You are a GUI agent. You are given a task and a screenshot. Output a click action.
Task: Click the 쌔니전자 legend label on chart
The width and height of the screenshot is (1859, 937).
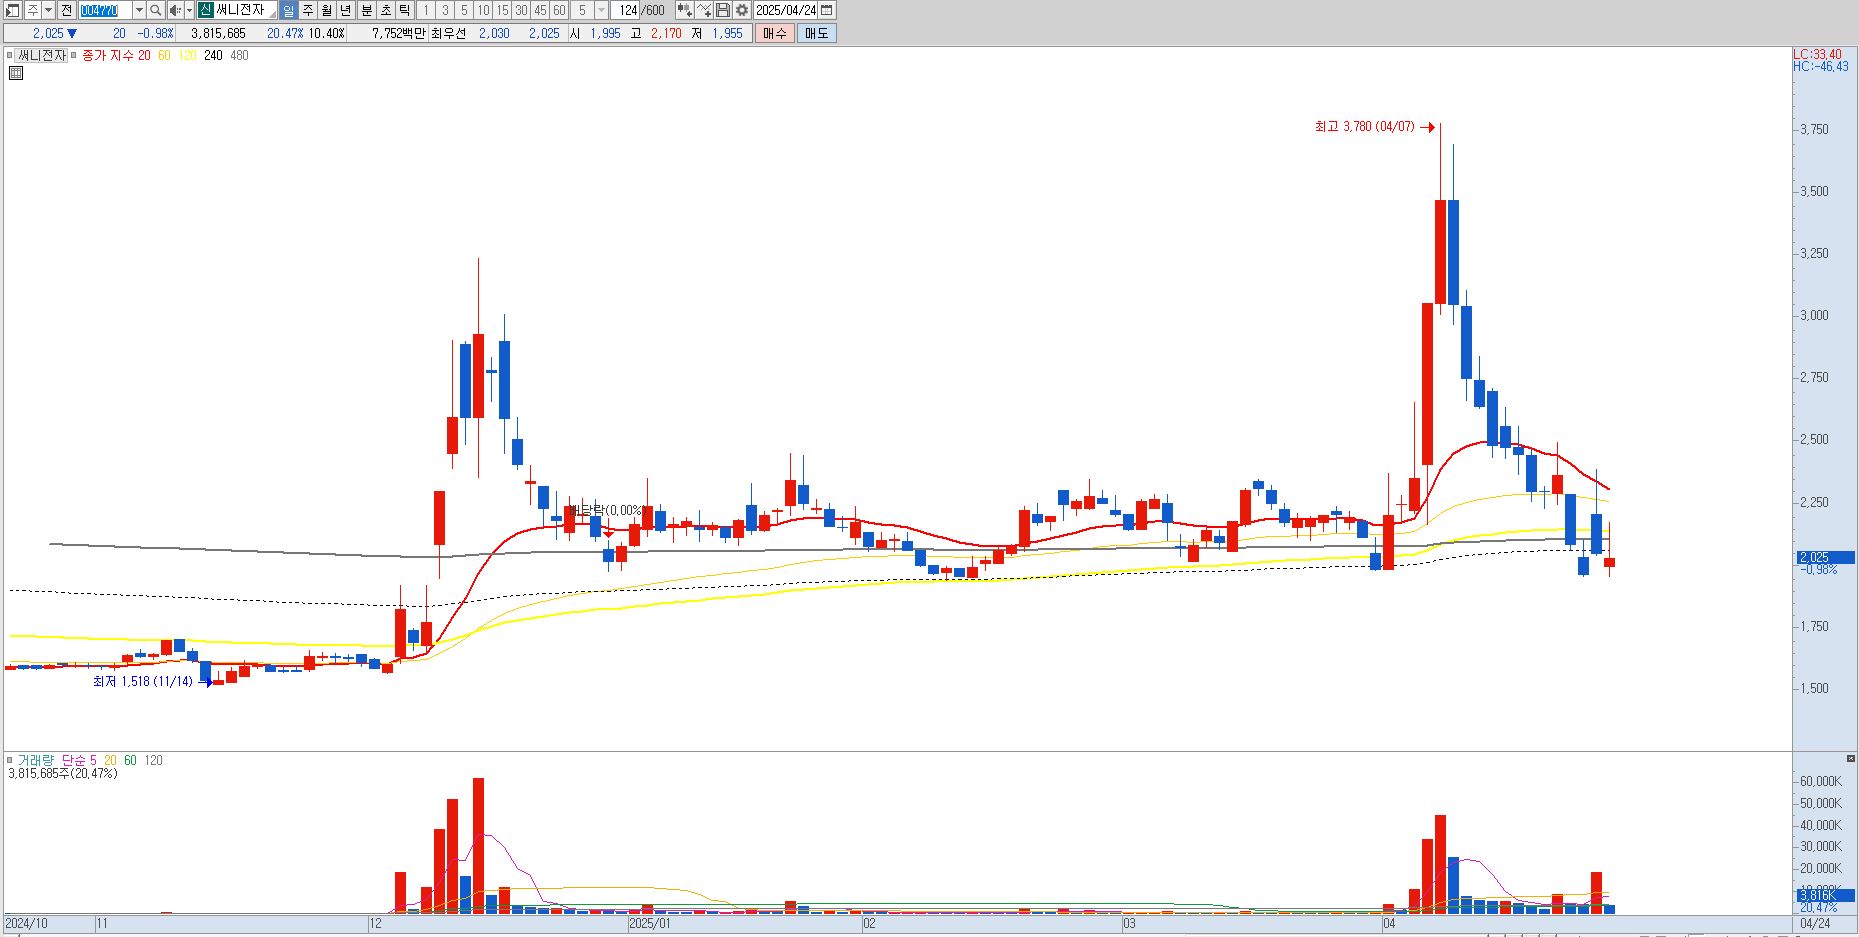tap(41, 55)
